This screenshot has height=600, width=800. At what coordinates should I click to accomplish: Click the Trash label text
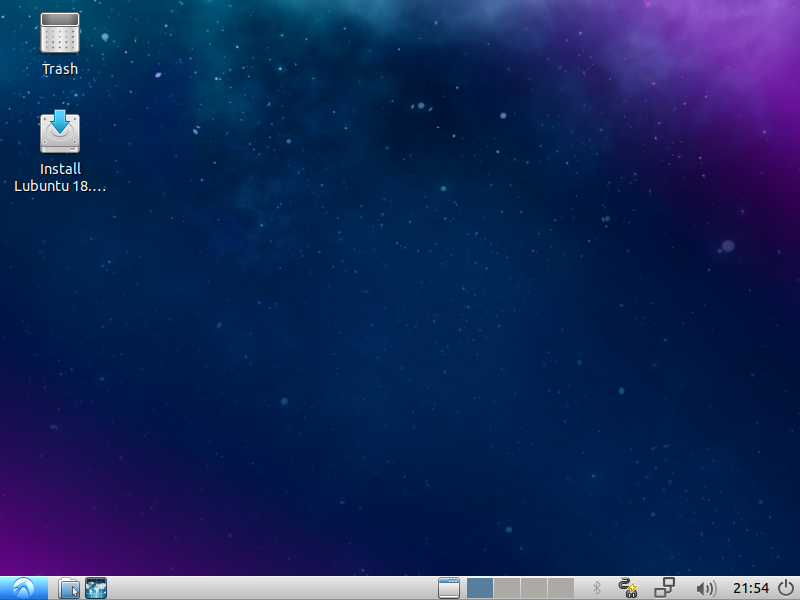60,69
